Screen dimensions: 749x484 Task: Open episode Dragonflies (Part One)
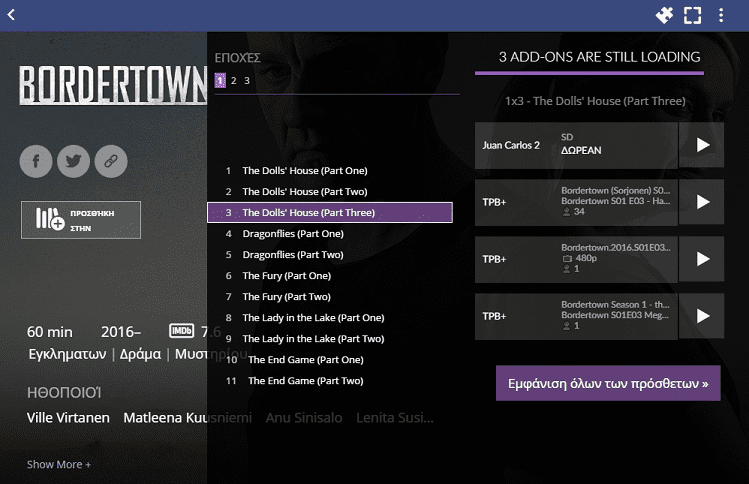coord(330,234)
